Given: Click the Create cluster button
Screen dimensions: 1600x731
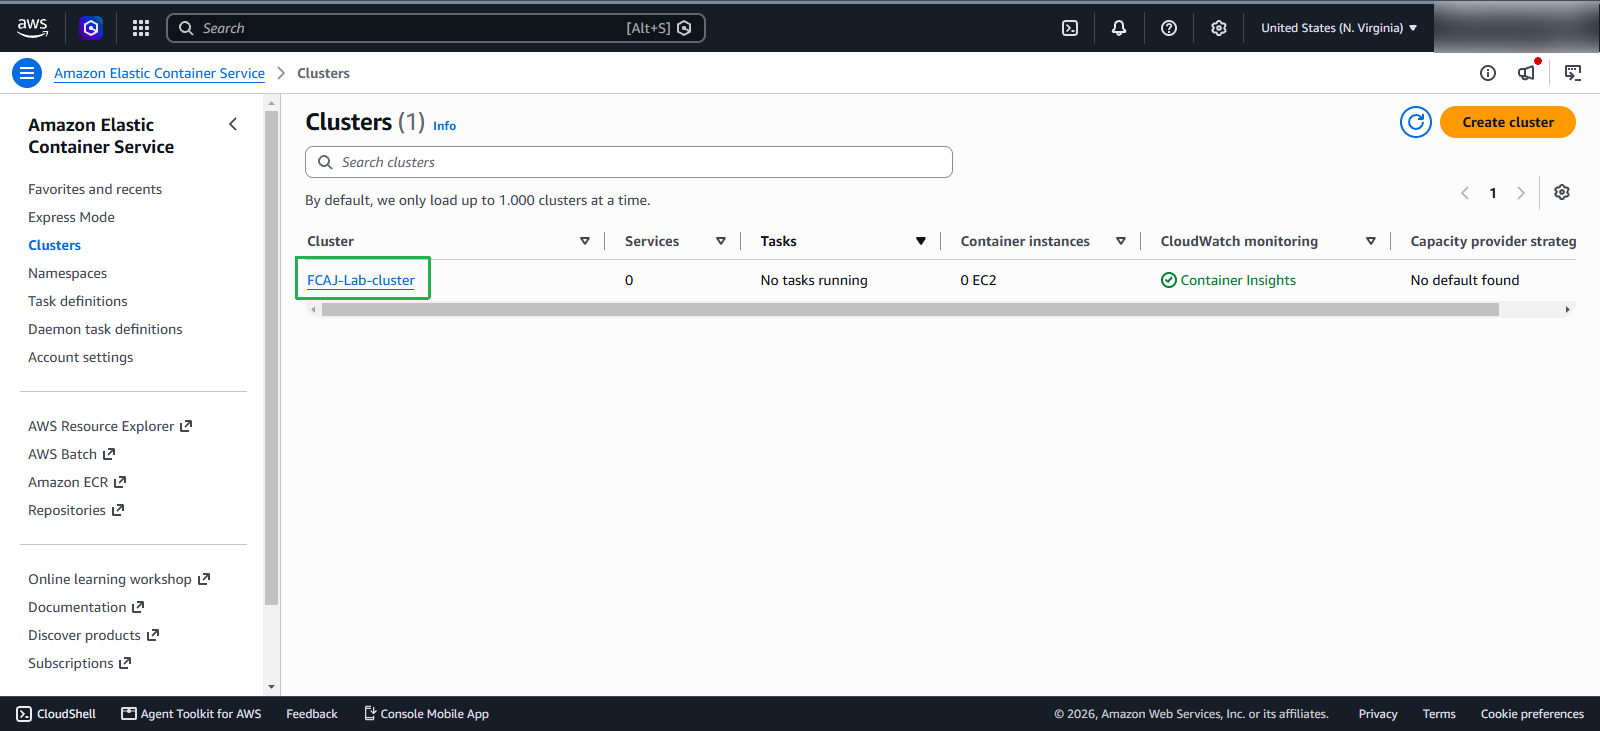Looking at the screenshot, I should point(1508,122).
